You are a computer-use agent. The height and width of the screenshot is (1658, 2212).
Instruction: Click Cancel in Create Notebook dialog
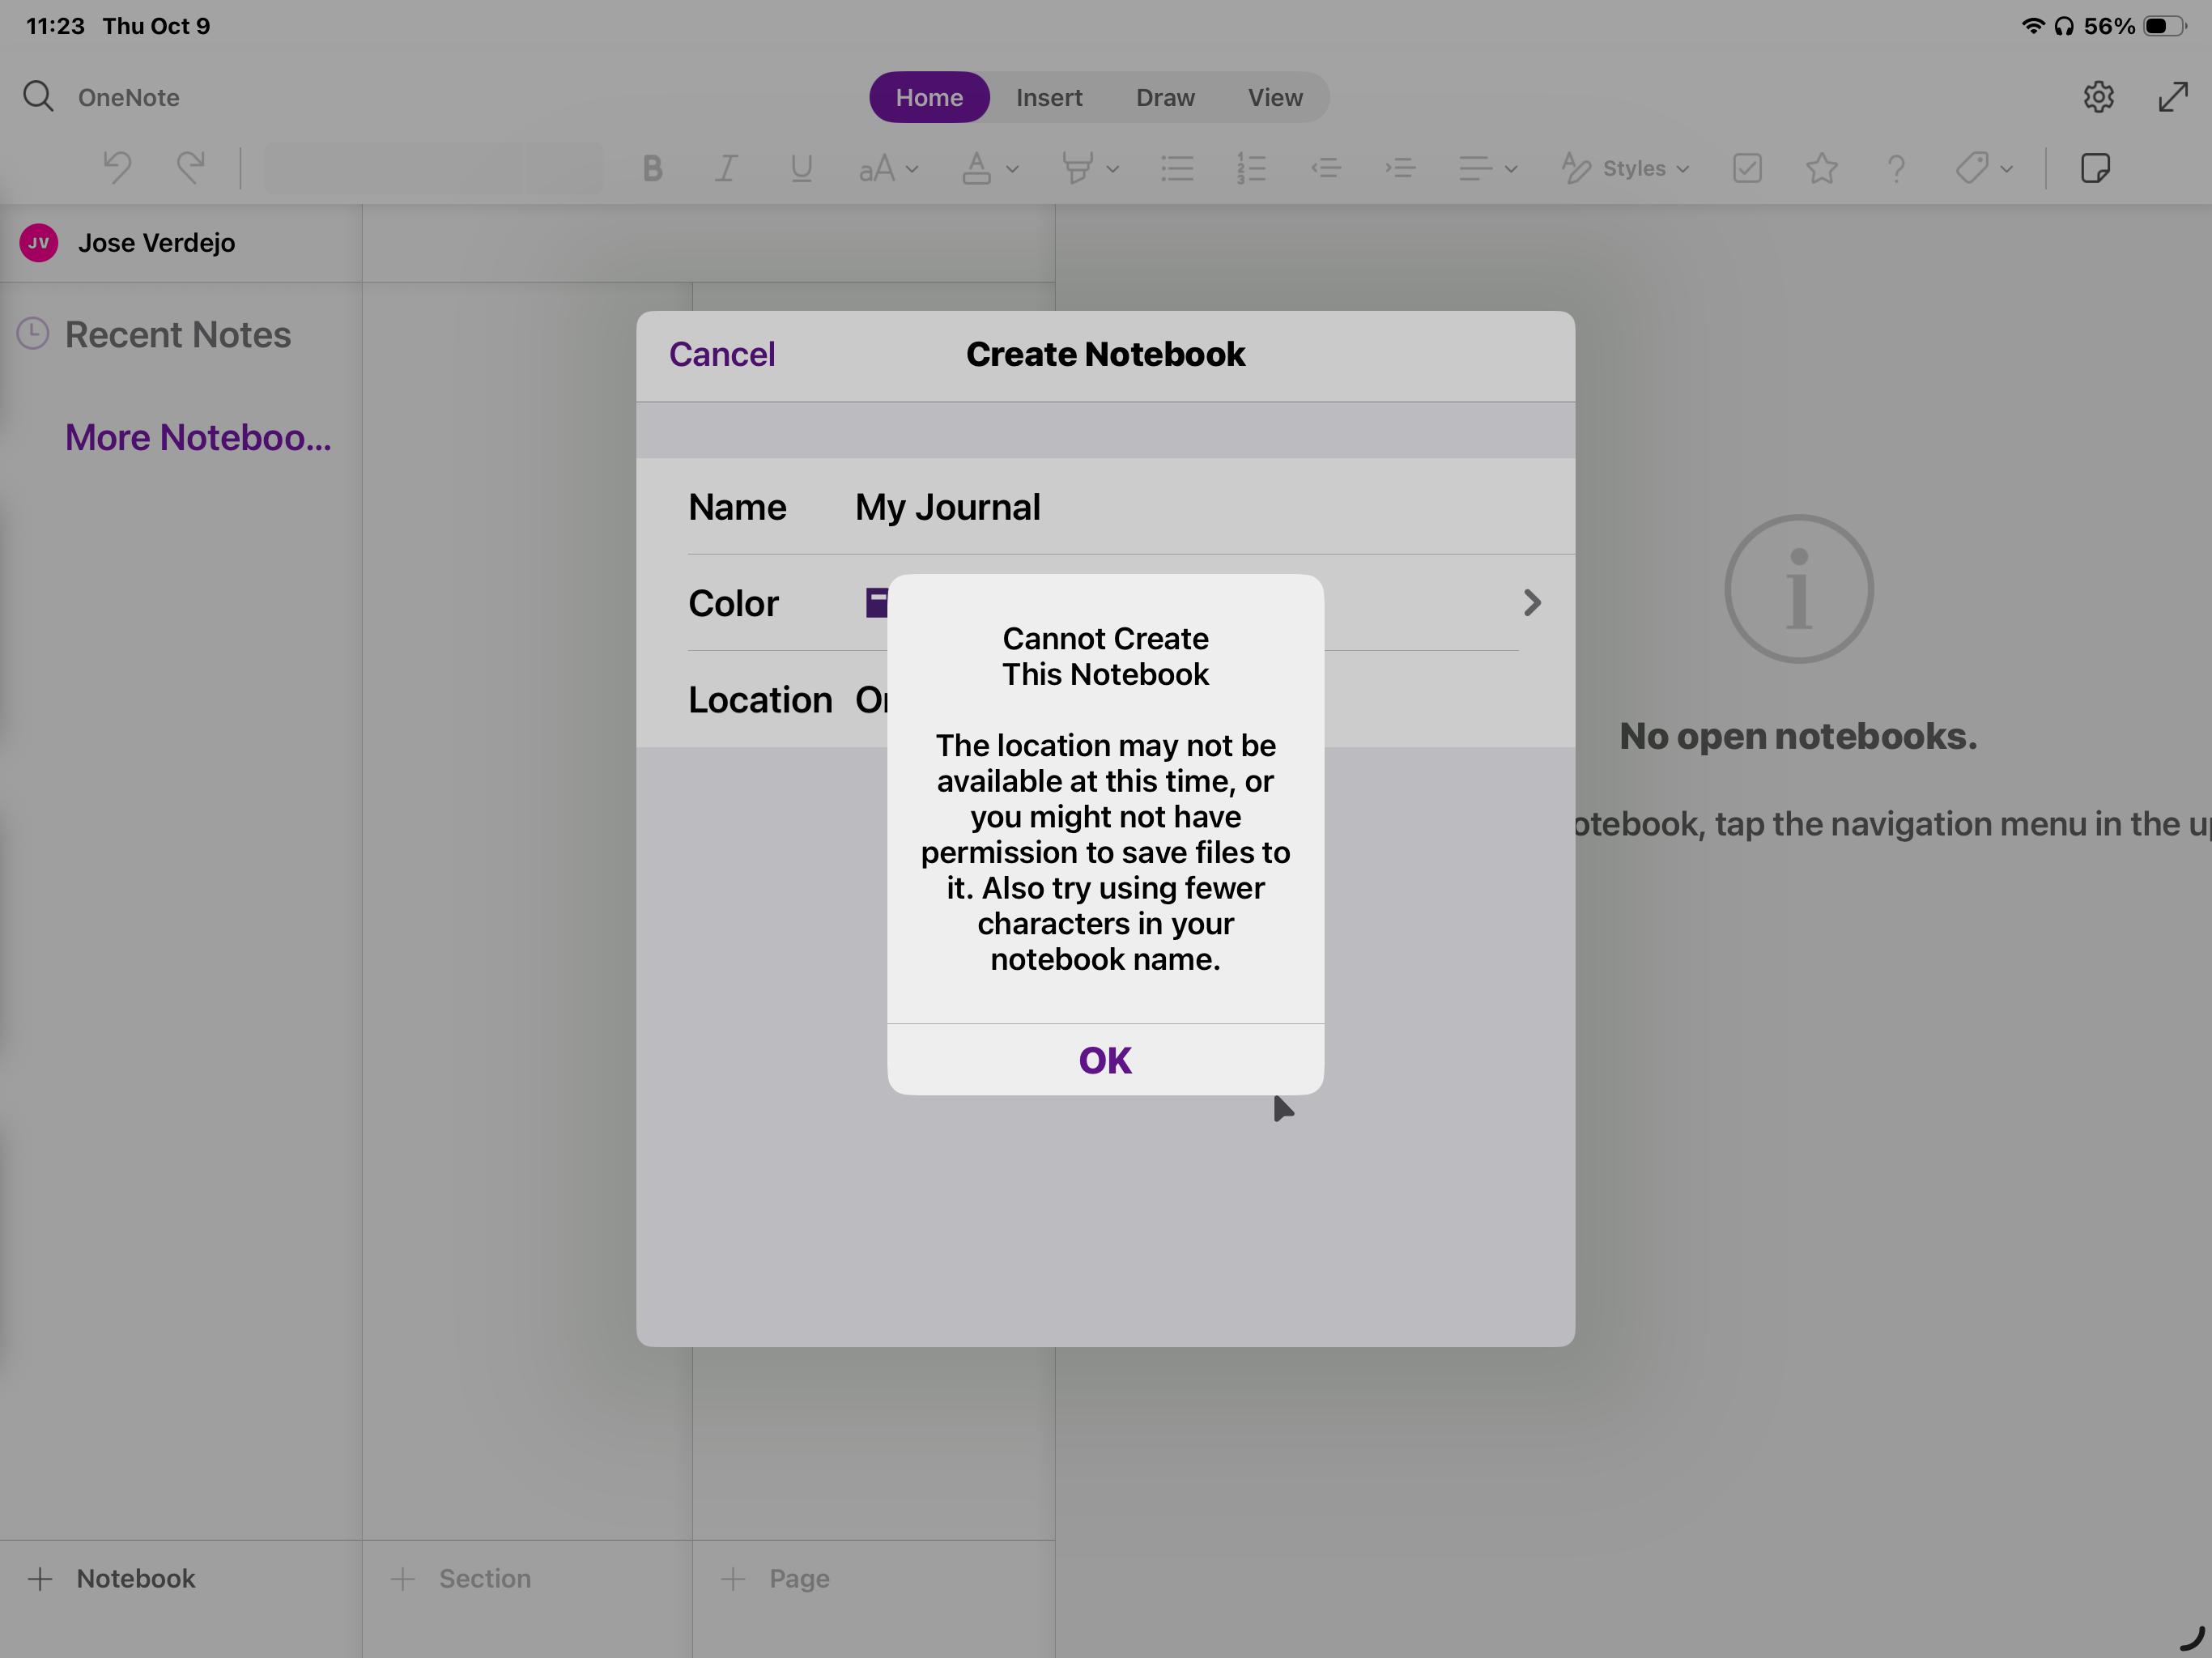pyautogui.click(x=721, y=354)
